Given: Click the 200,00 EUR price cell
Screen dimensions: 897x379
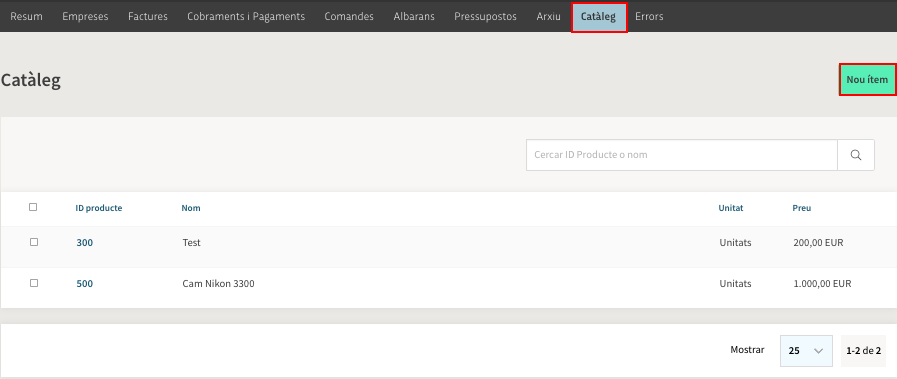Looking at the screenshot, I should 819,243.
